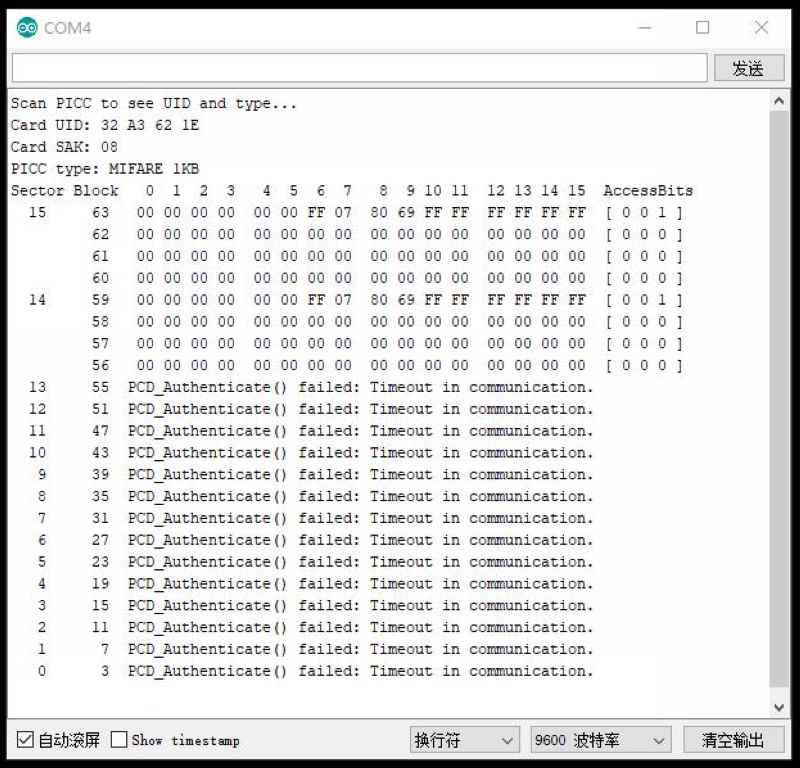The image size is (800, 768).
Task: Click sector number 15 label
Action: point(37,212)
